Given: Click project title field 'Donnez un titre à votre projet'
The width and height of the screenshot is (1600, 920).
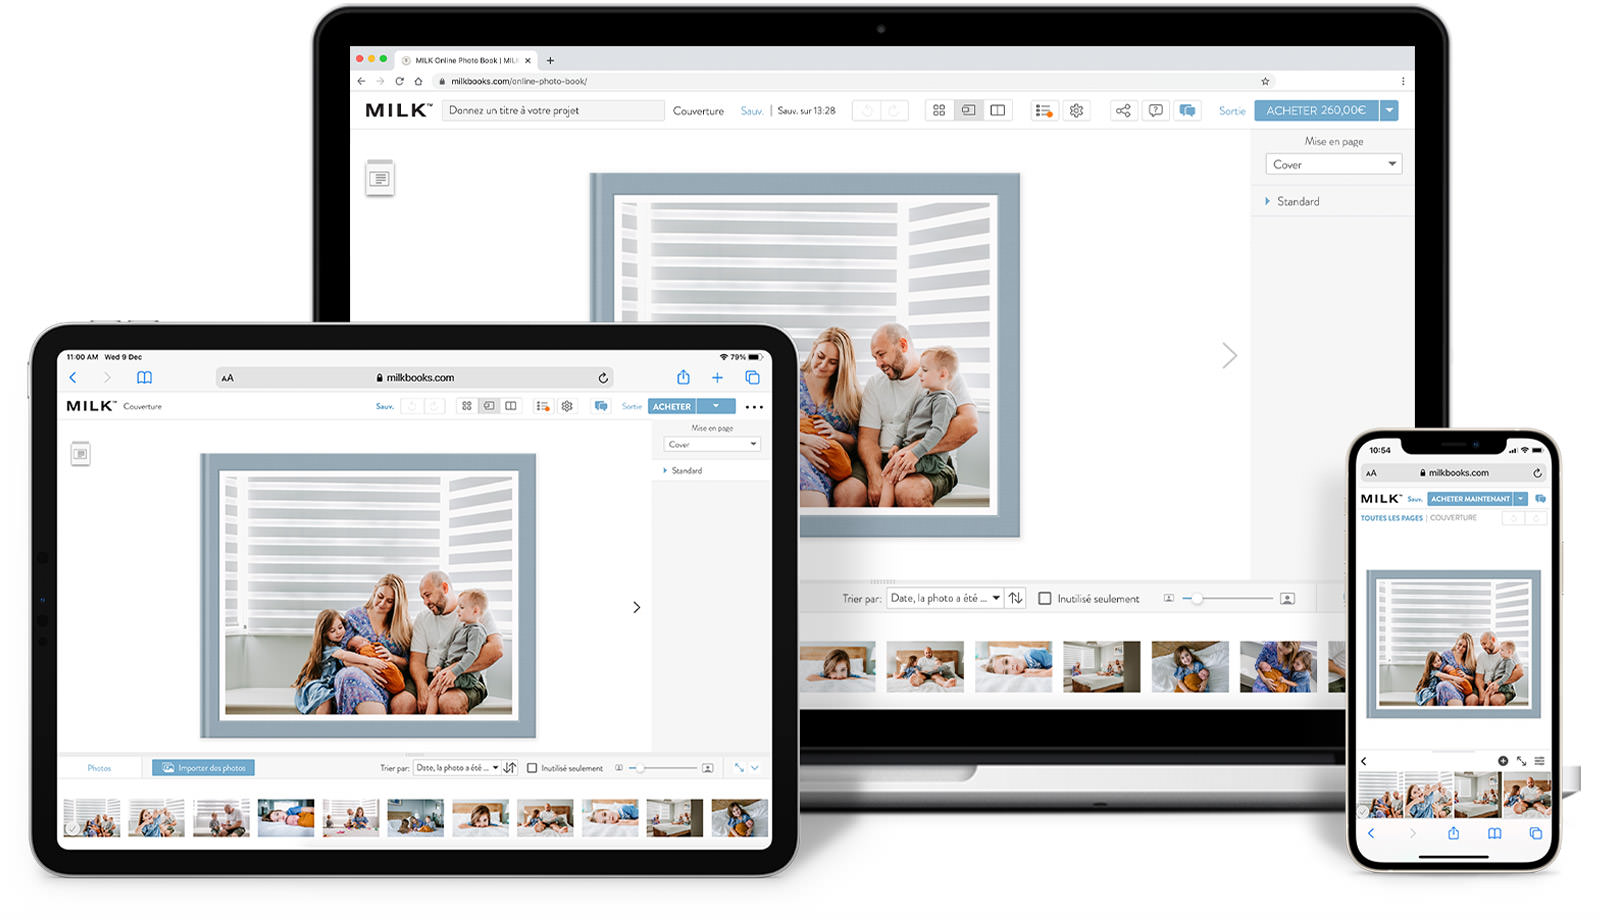Looking at the screenshot, I should pyautogui.click(x=553, y=111).
